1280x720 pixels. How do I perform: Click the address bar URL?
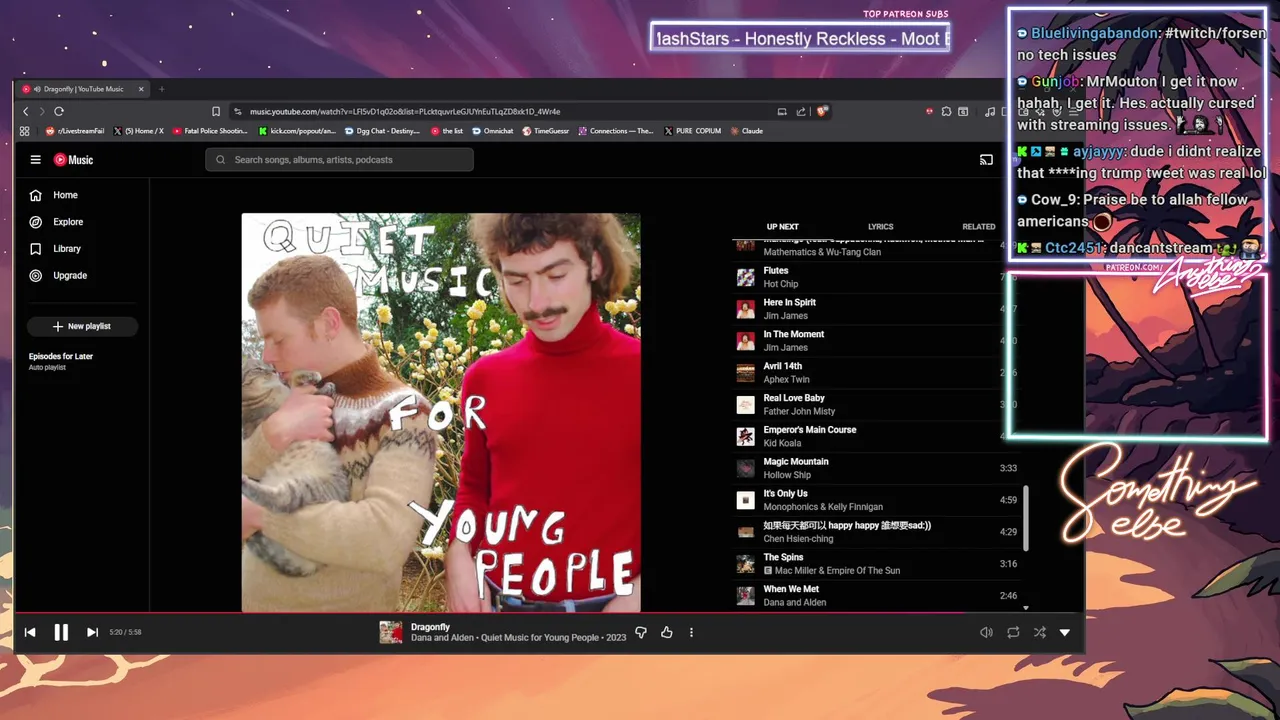coord(405,111)
